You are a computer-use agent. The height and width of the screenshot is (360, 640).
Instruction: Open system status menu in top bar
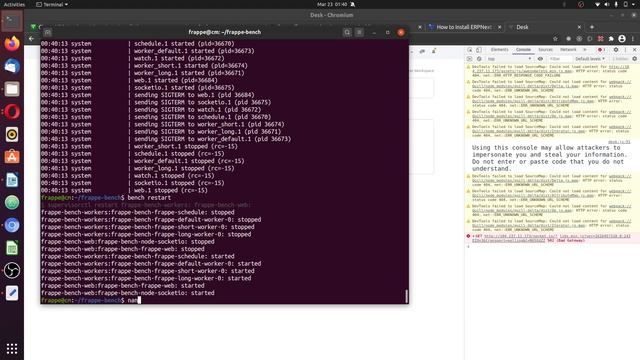click(615, 4)
